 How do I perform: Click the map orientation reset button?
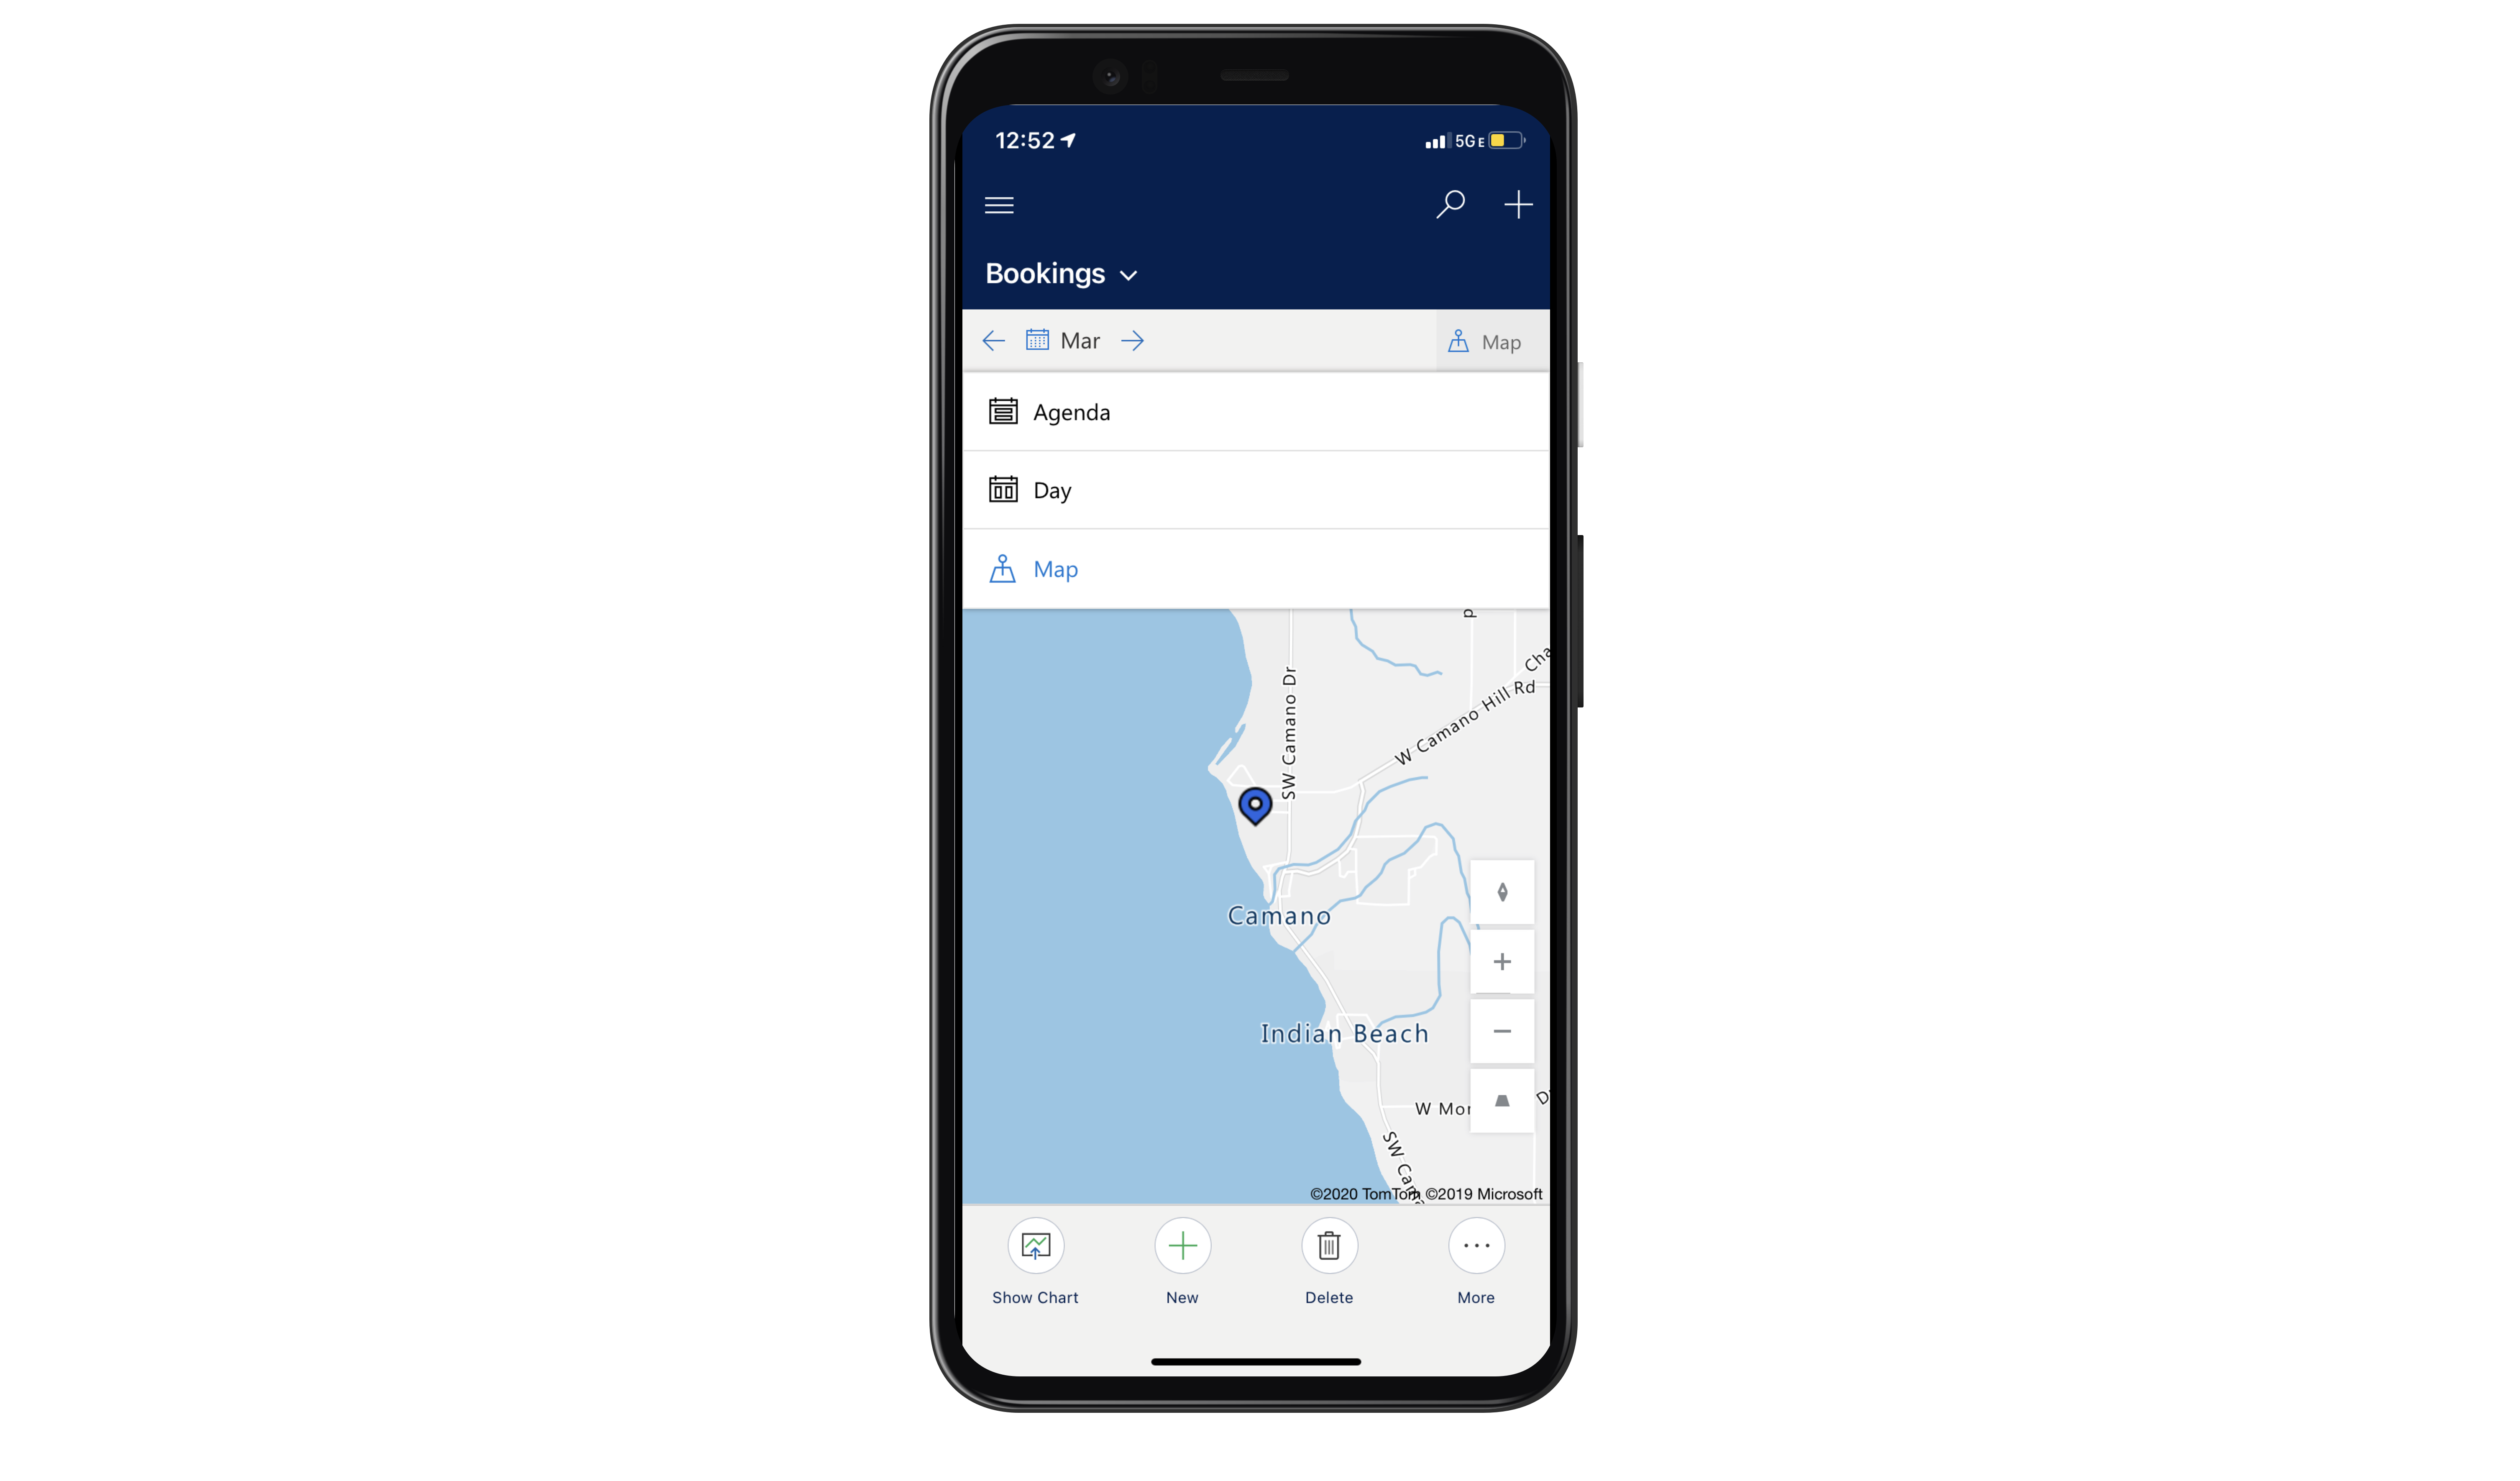pyautogui.click(x=1500, y=890)
